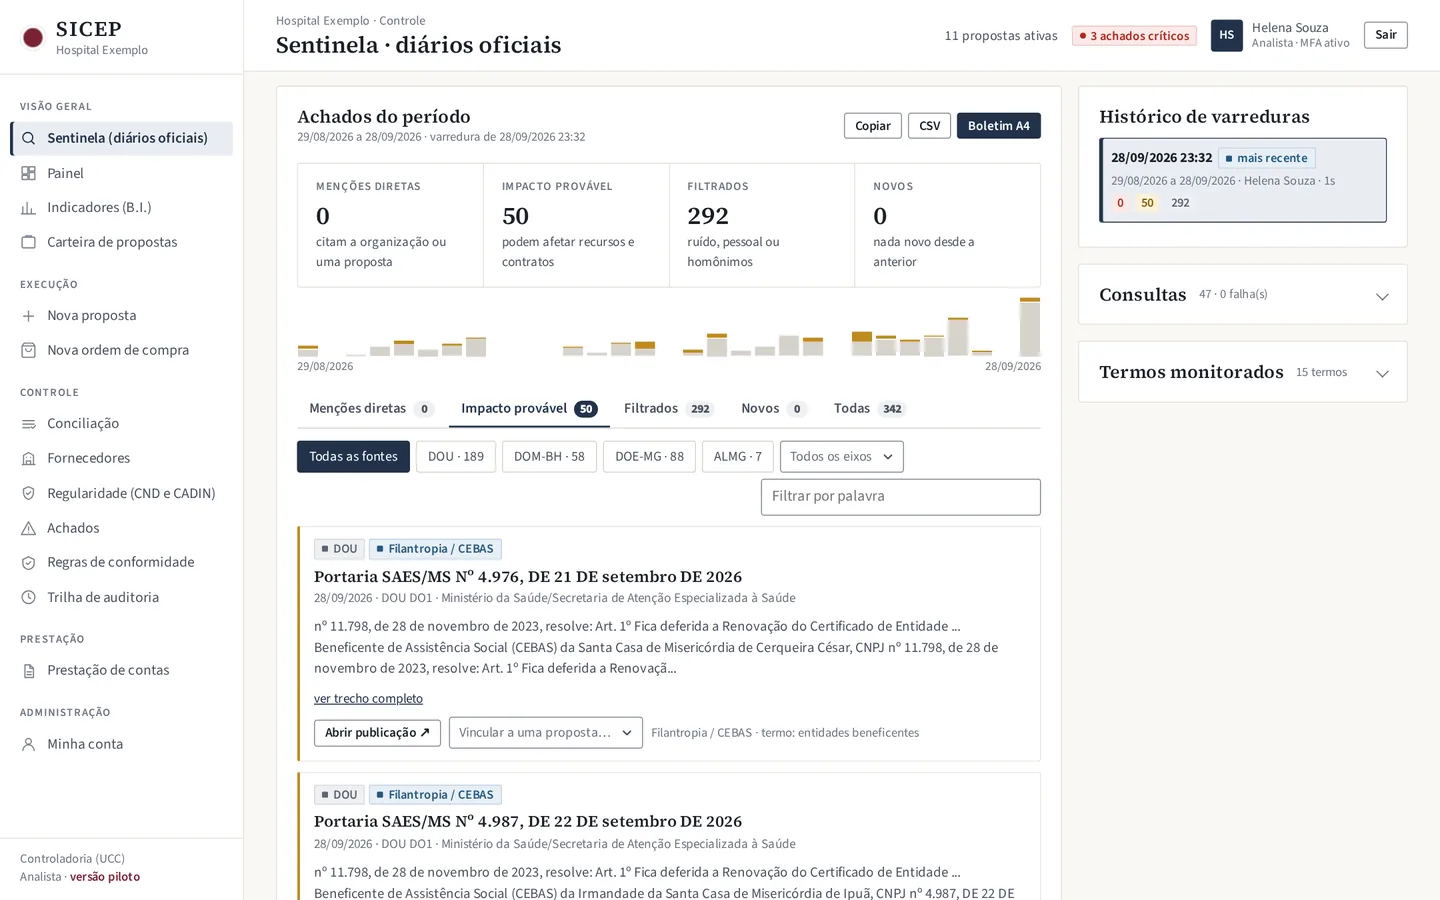Click the Achados warning triangle icon
This screenshot has height=900, width=1440.
pyautogui.click(x=28, y=528)
